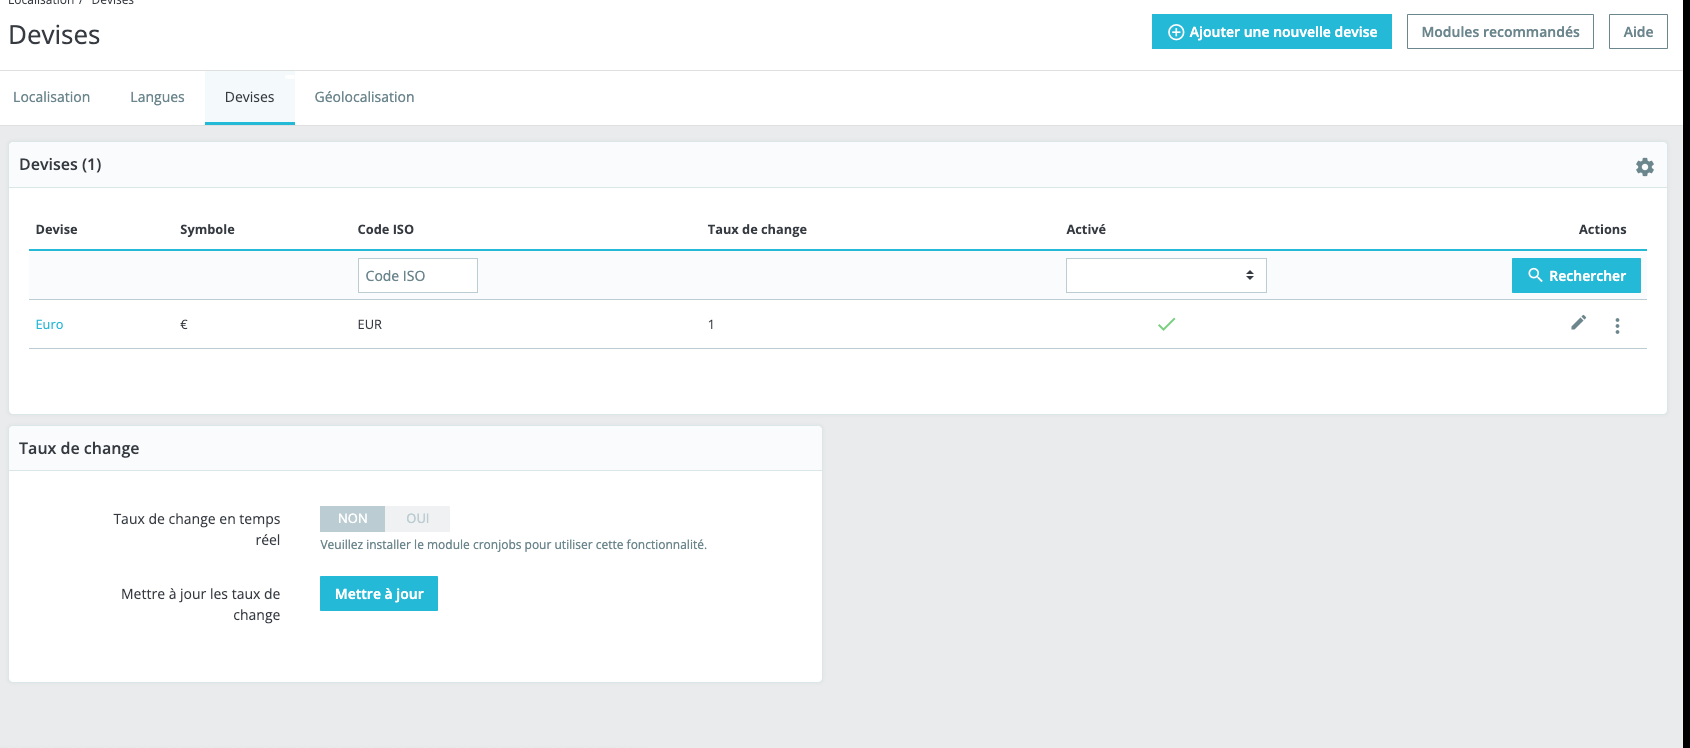Open the Géolocalisation tab
1690x748 pixels.
[x=364, y=97]
